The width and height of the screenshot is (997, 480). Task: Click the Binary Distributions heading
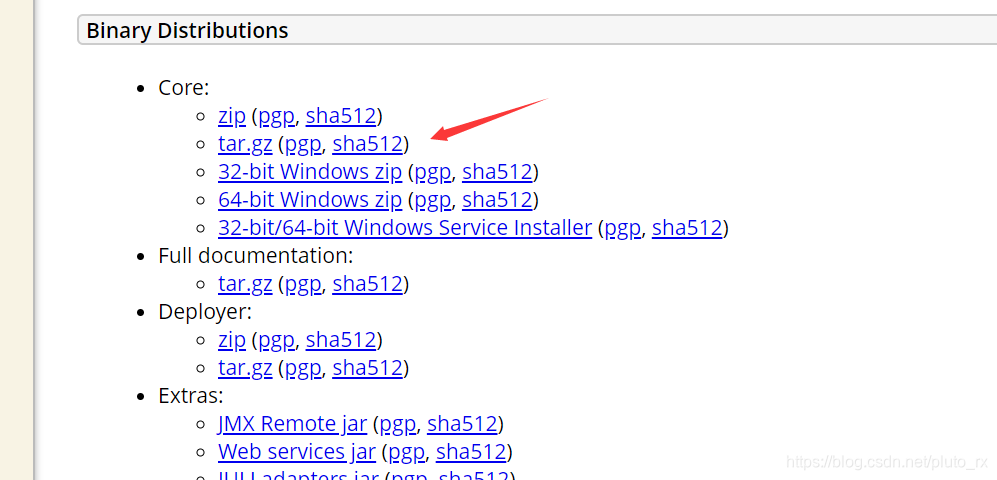(187, 31)
